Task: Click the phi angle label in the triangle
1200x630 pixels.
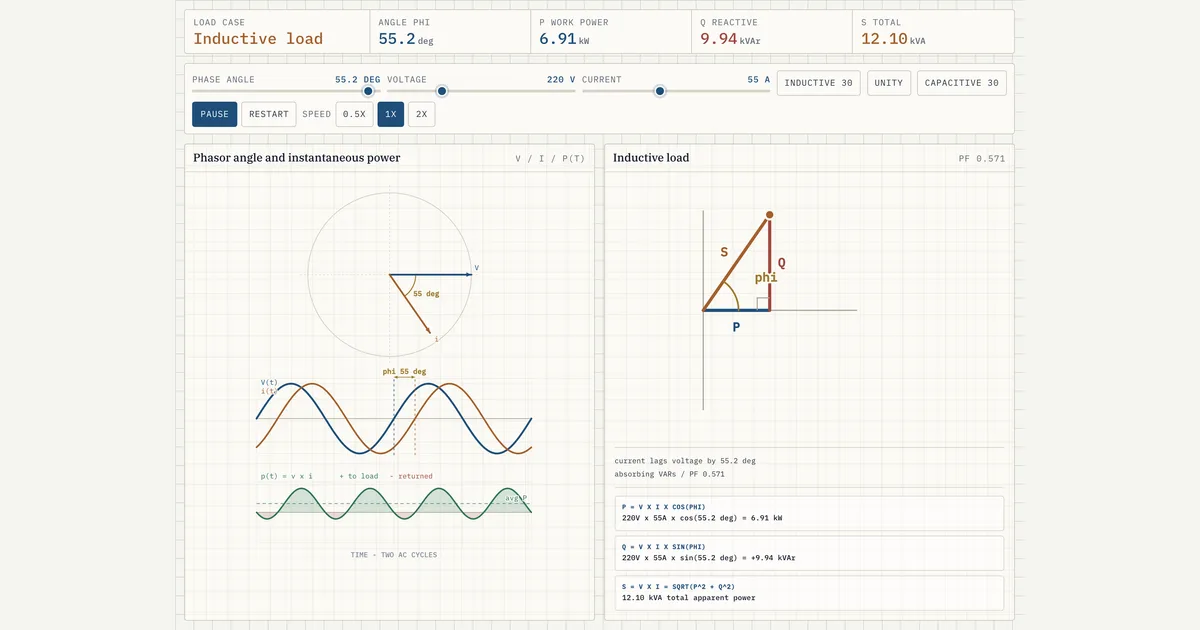Action: tap(765, 277)
